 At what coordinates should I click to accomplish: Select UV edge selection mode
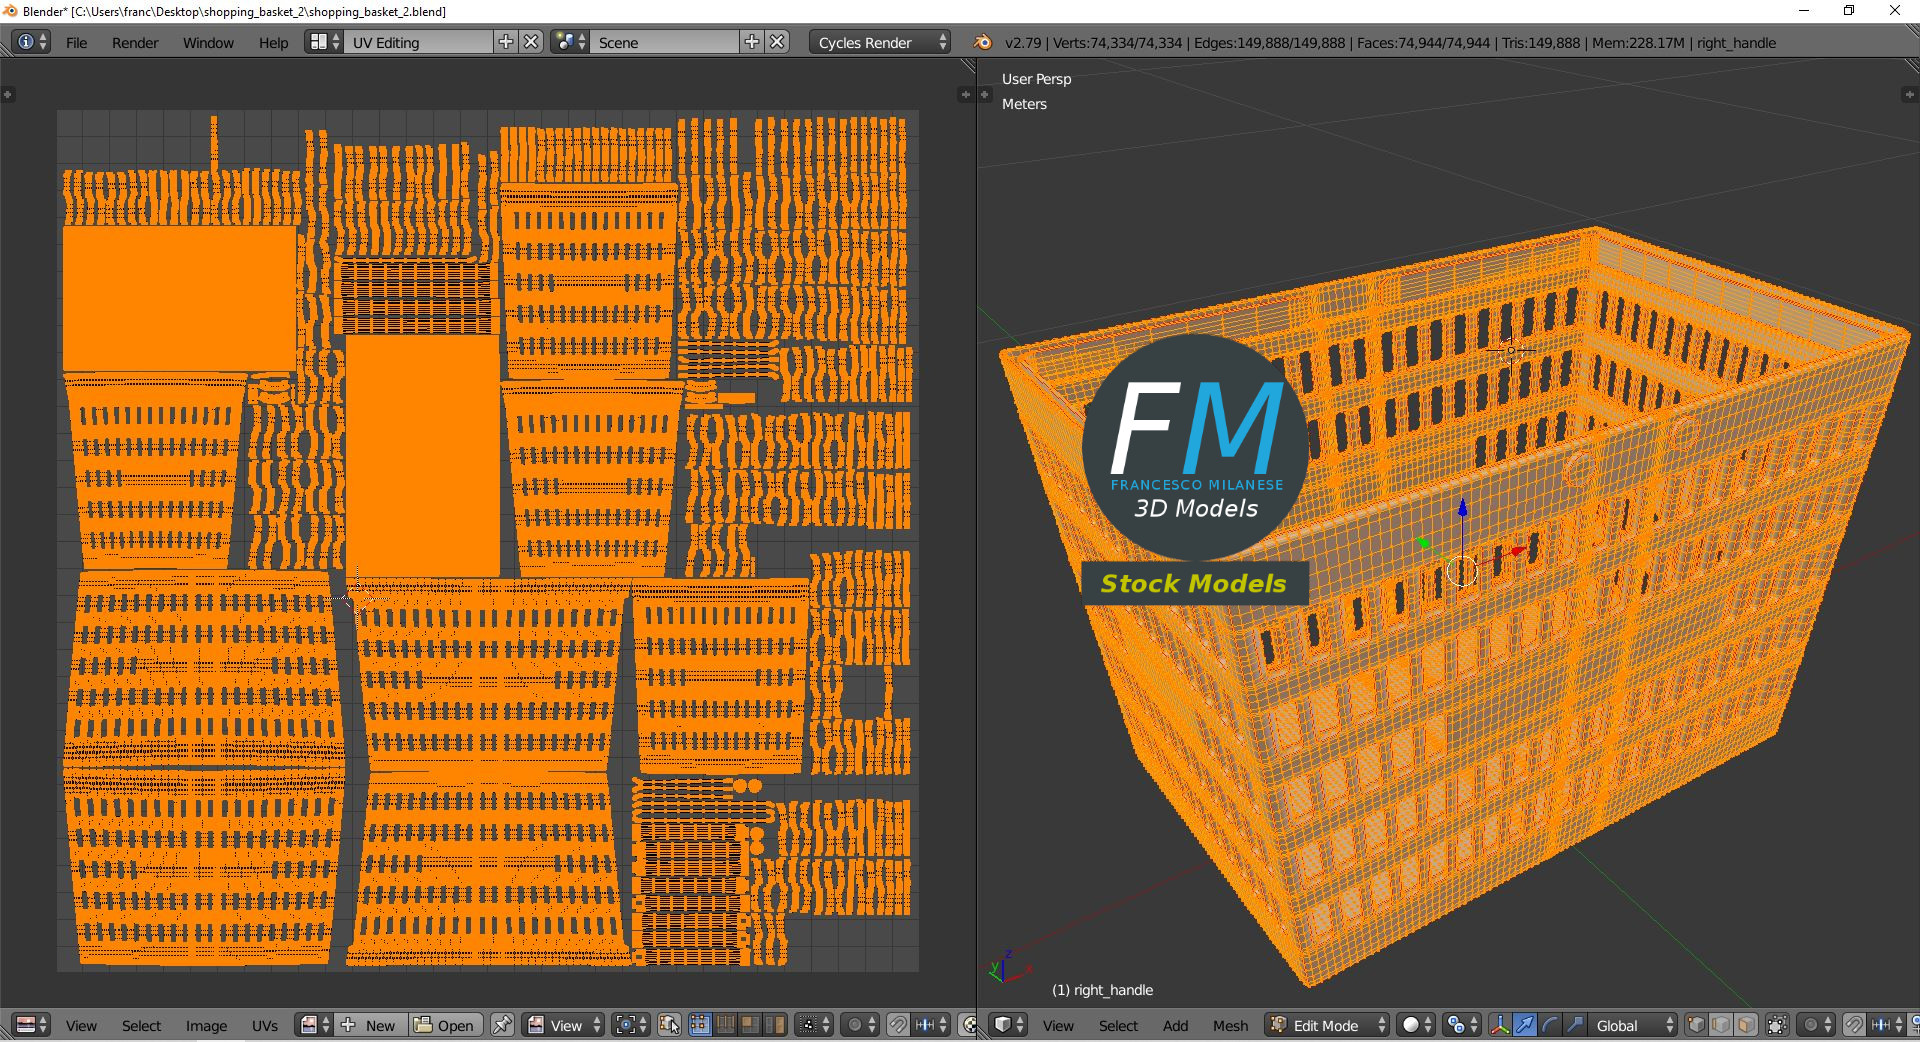725,1025
